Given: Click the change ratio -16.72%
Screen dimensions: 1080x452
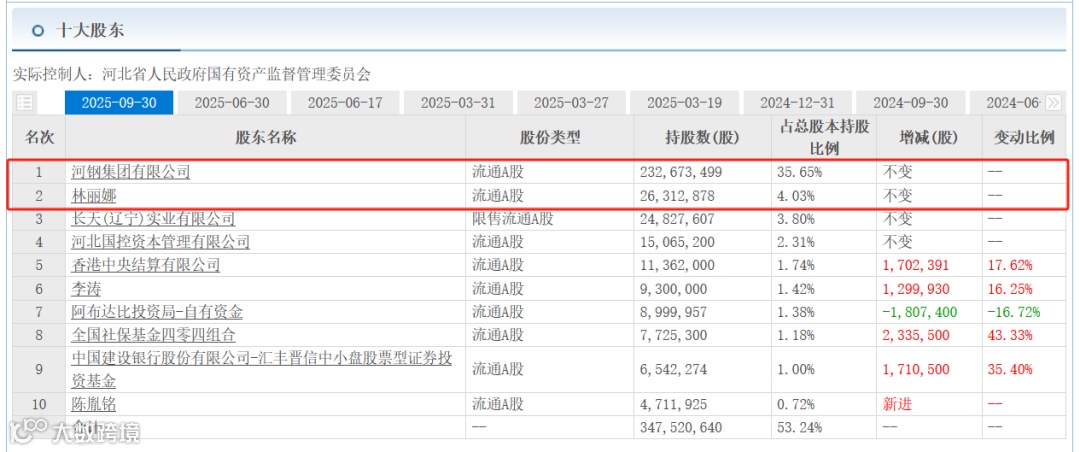Looking at the screenshot, I should click(x=1015, y=312).
